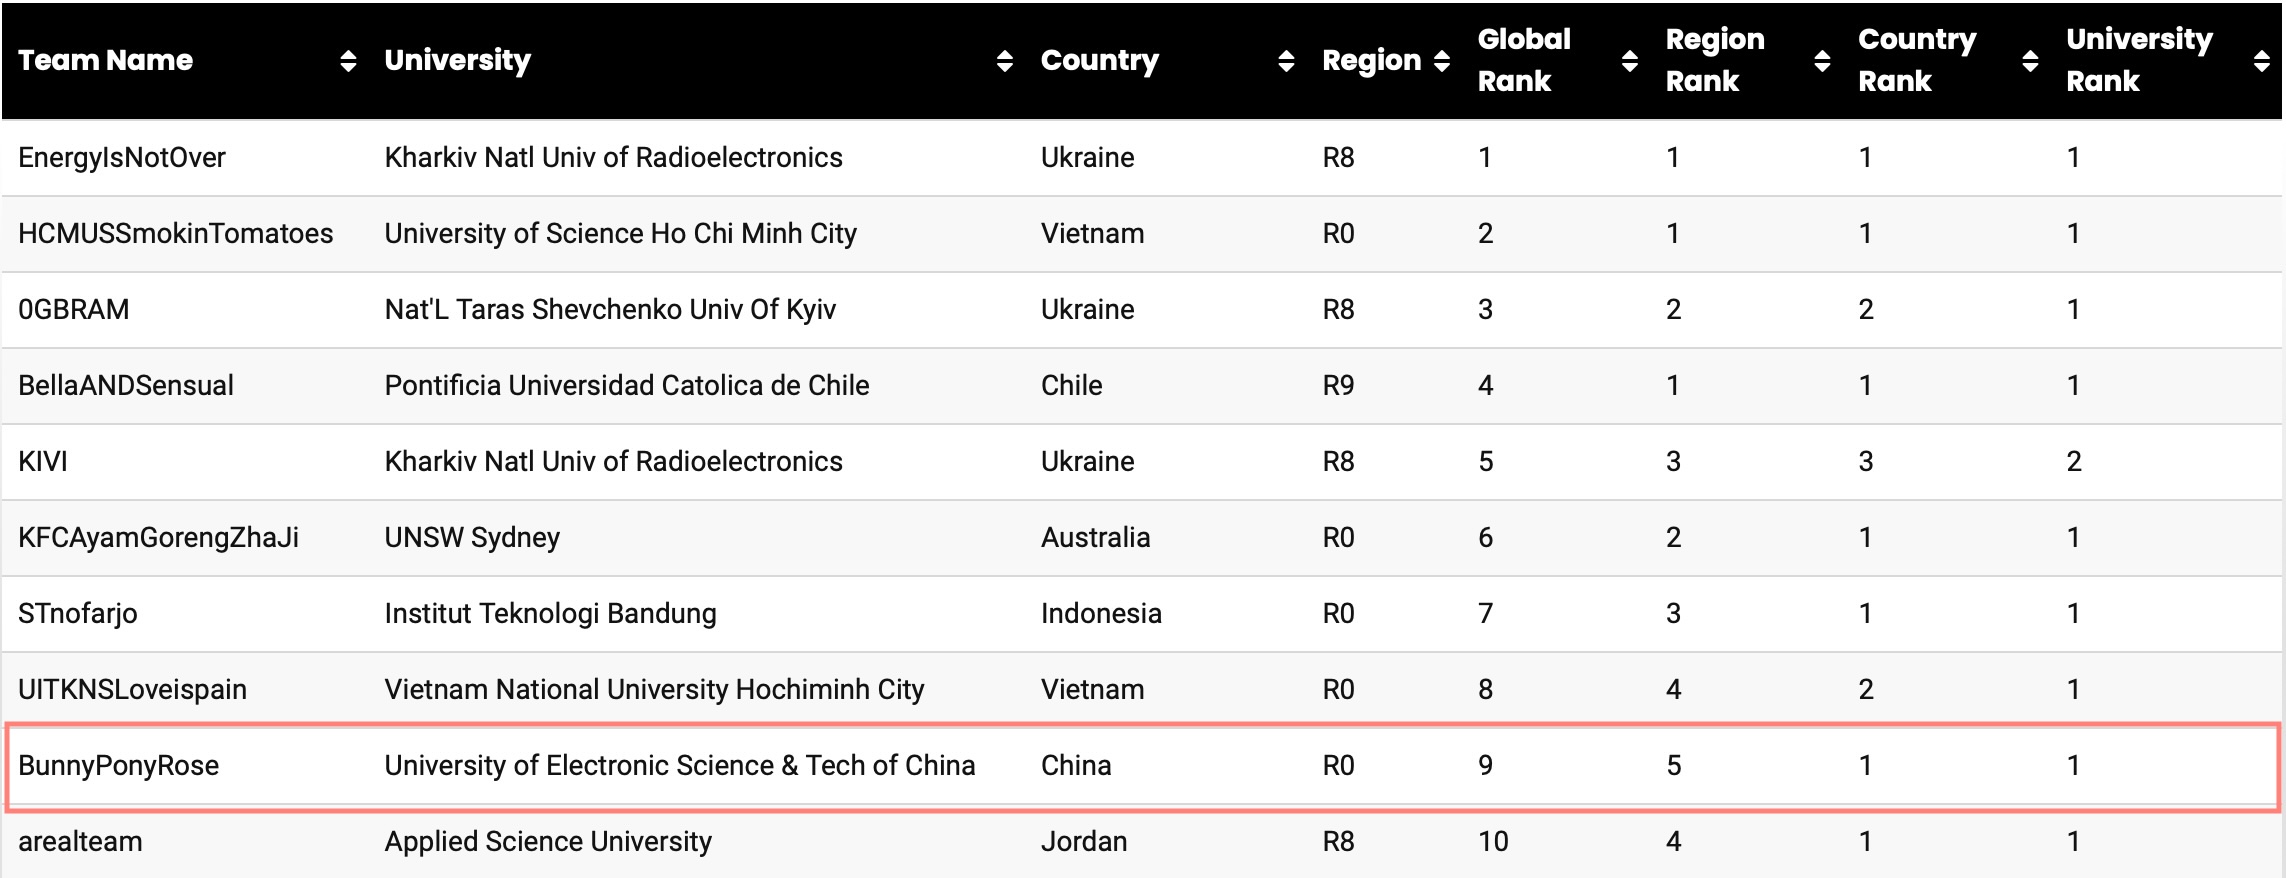The height and width of the screenshot is (878, 2286).
Task: Click UNSW Sydney university cell
Action: click(x=472, y=538)
